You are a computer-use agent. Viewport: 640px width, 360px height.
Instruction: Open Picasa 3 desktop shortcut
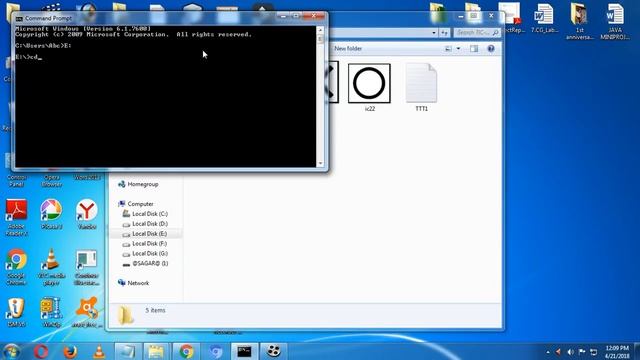(51, 214)
